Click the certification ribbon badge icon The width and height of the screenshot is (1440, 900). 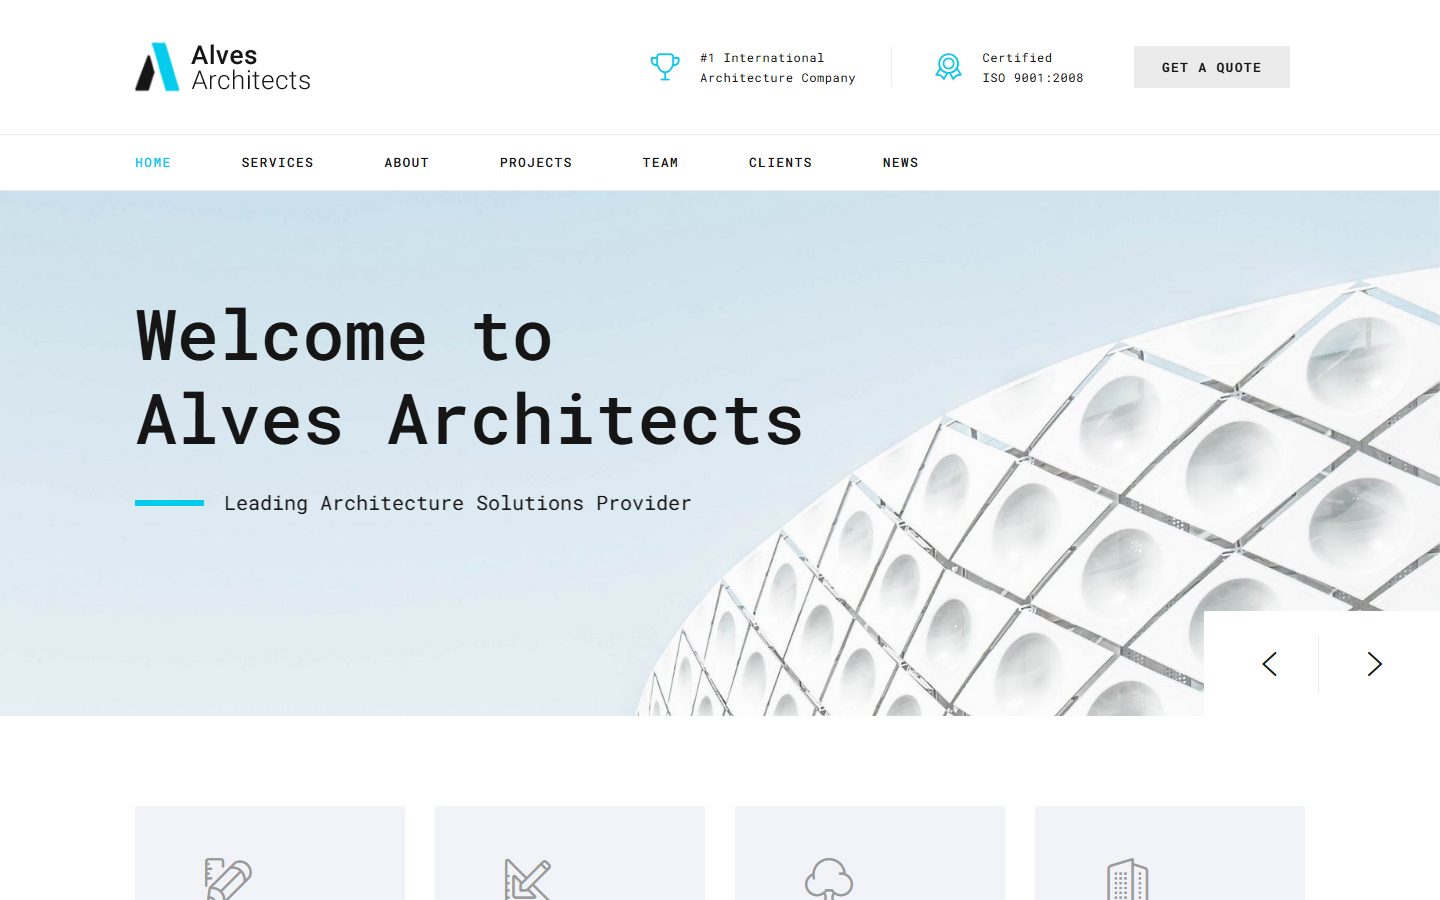[948, 67]
